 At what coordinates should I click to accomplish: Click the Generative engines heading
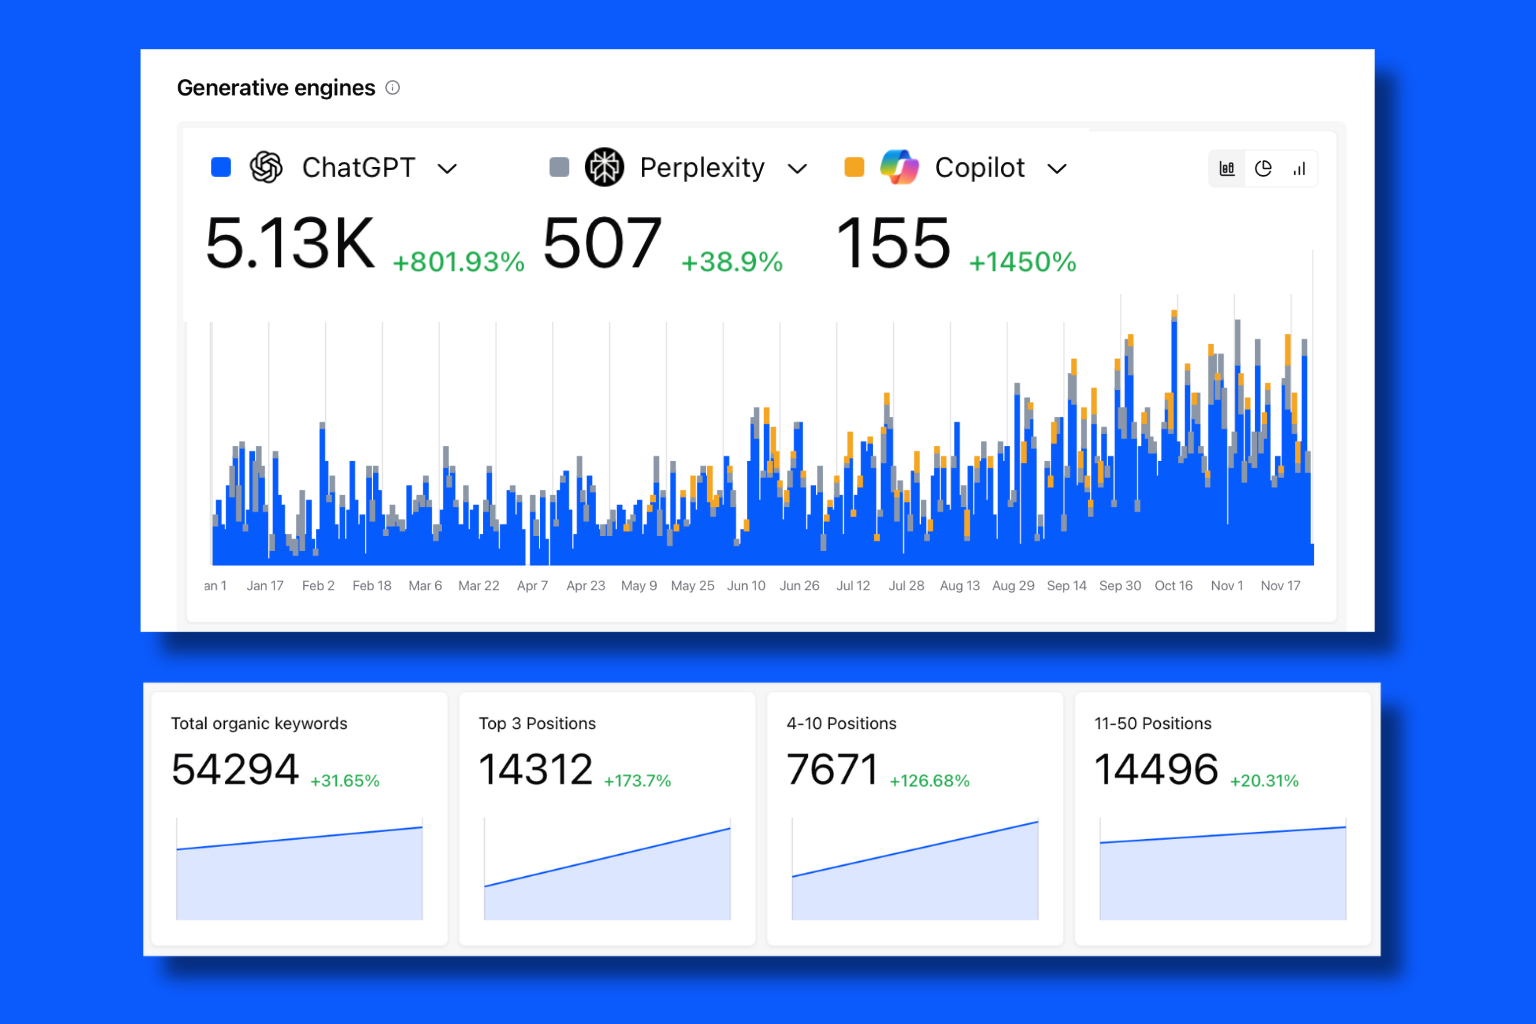(x=276, y=88)
